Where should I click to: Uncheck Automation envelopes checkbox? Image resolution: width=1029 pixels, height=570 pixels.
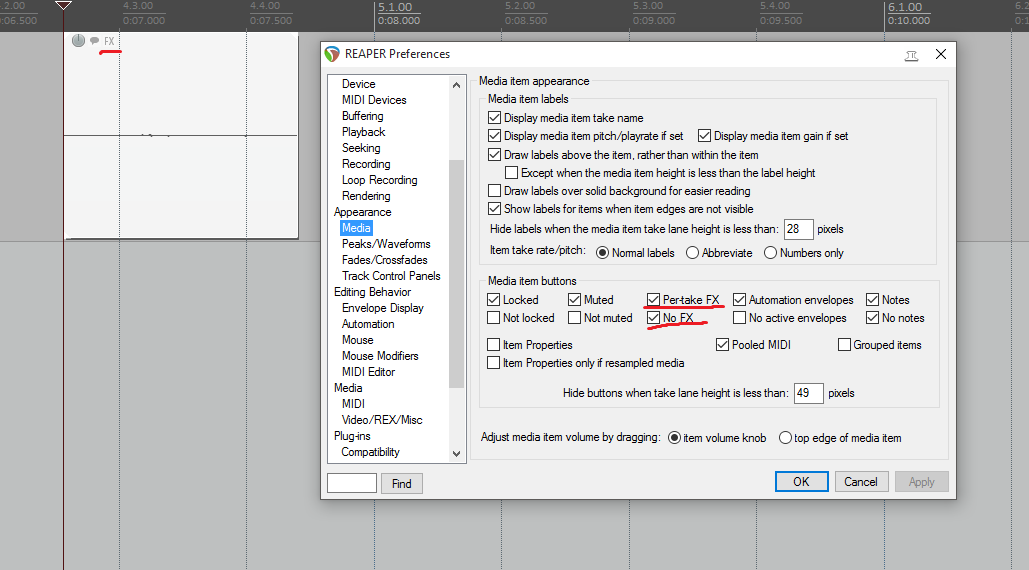click(x=740, y=300)
